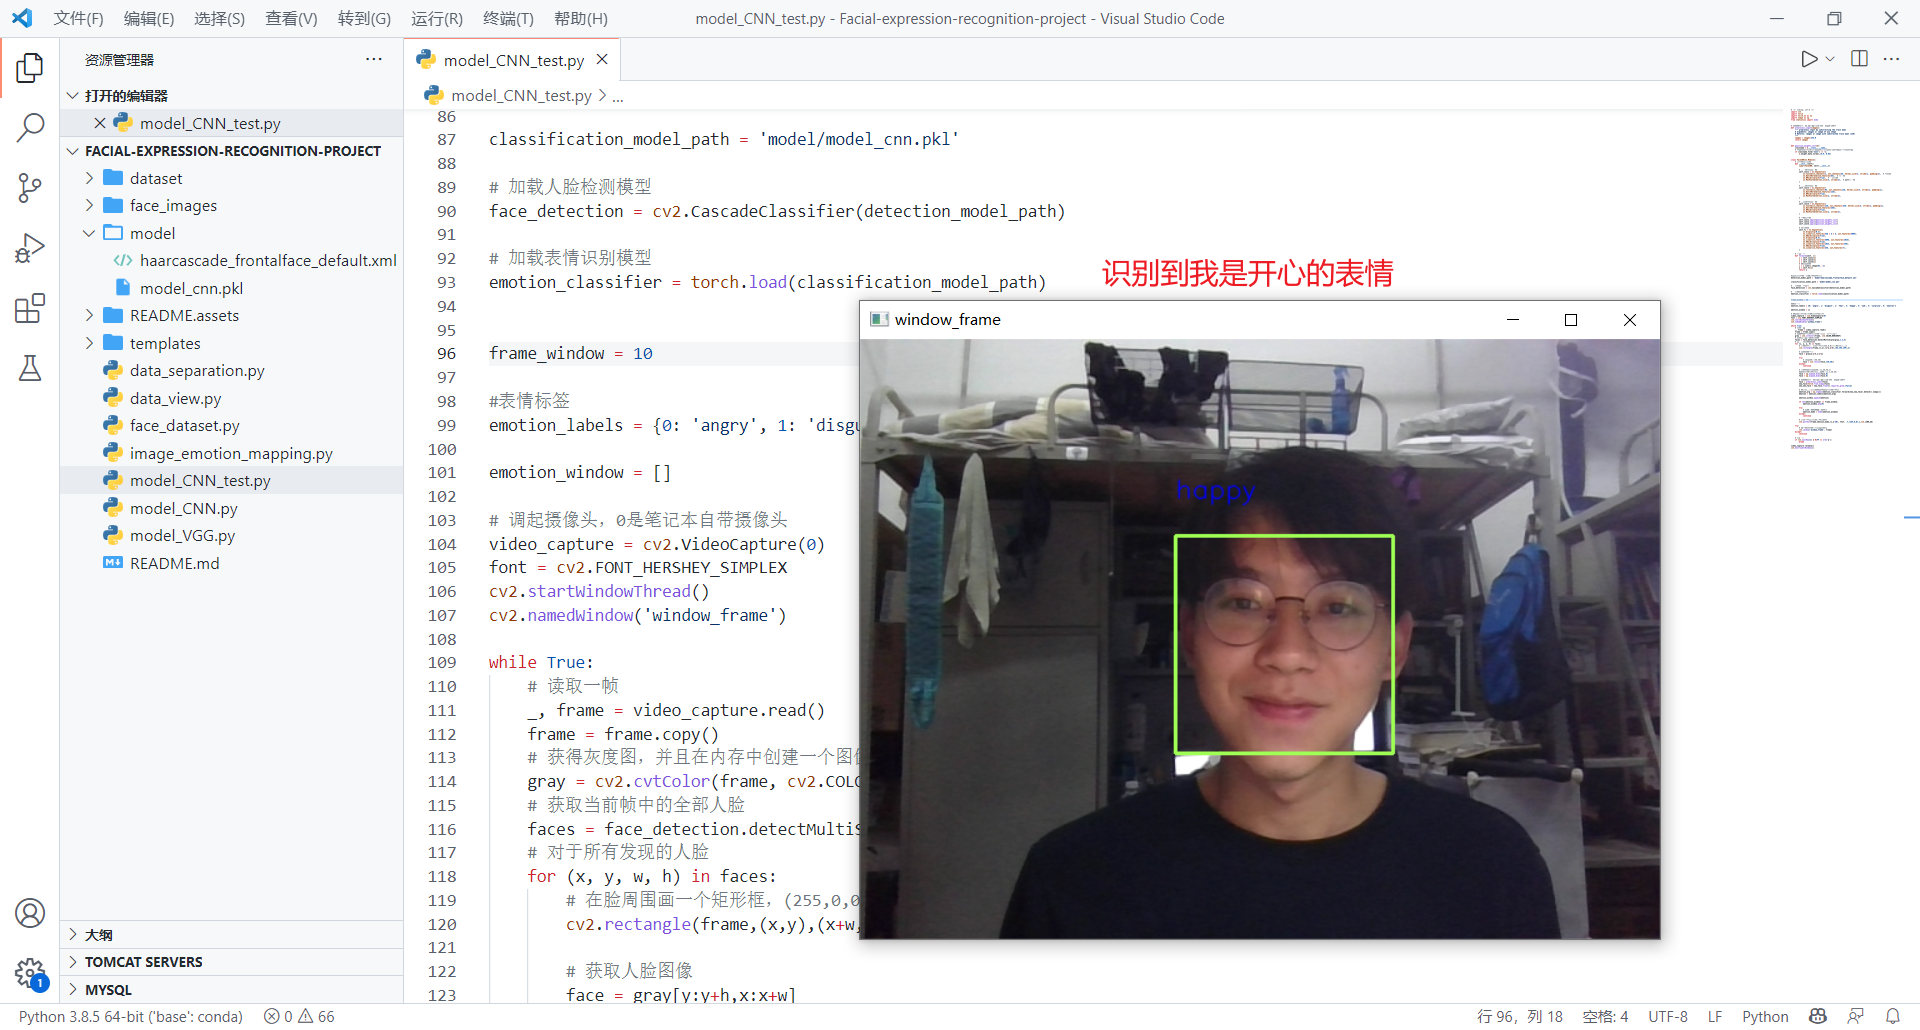Click the UTF-8 encoding selector
Screen dimensions: 1920x1030
click(1668, 1017)
